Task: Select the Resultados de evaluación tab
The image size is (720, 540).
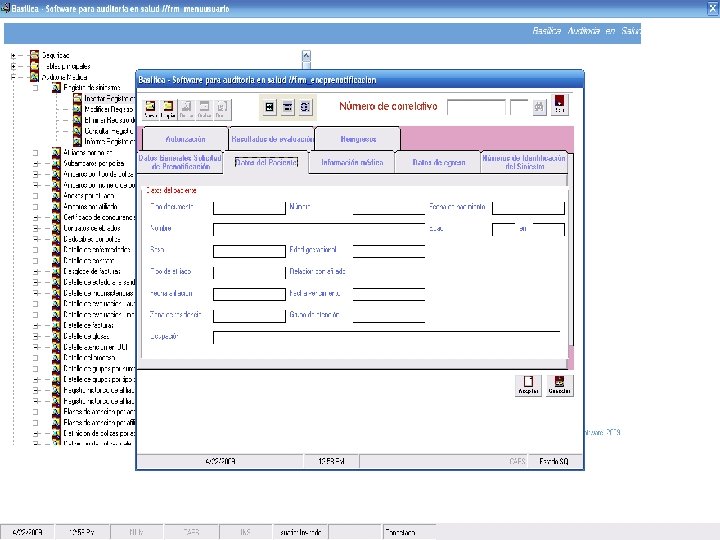Action: pyautogui.click(x=272, y=139)
